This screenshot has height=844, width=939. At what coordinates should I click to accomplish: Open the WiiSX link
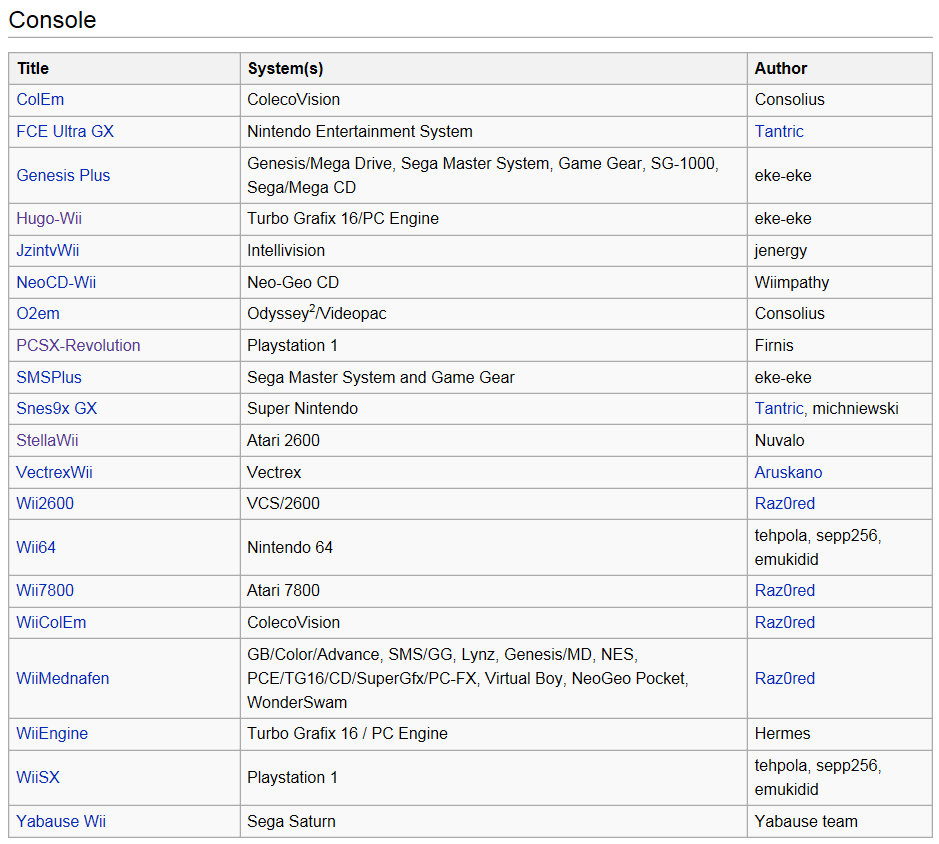pos(38,777)
